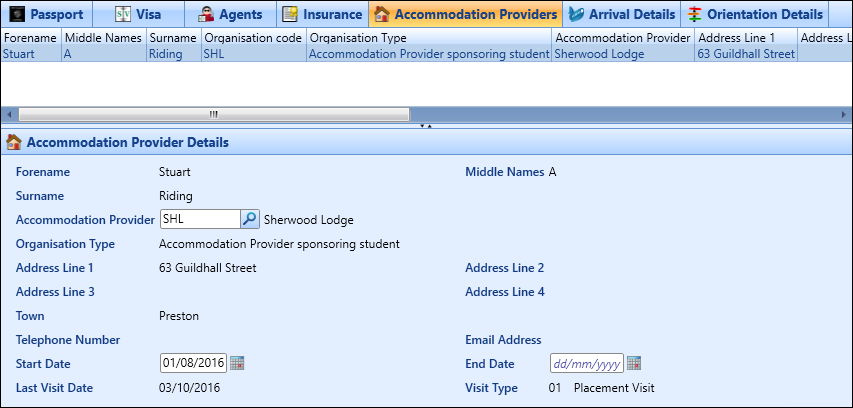Select the Stuart cell in grid row
The image size is (853, 408).
(x=30, y=54)
